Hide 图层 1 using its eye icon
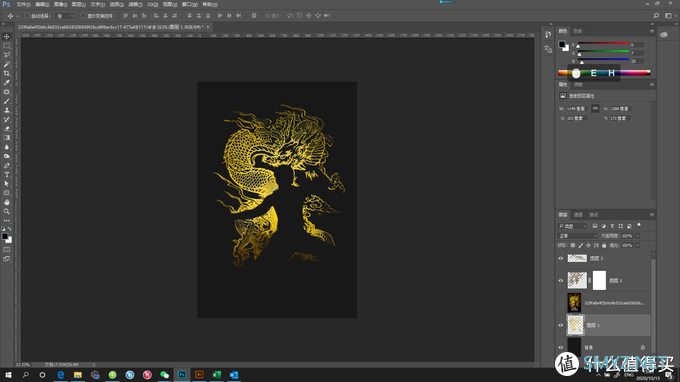 (x=561, y=325)
